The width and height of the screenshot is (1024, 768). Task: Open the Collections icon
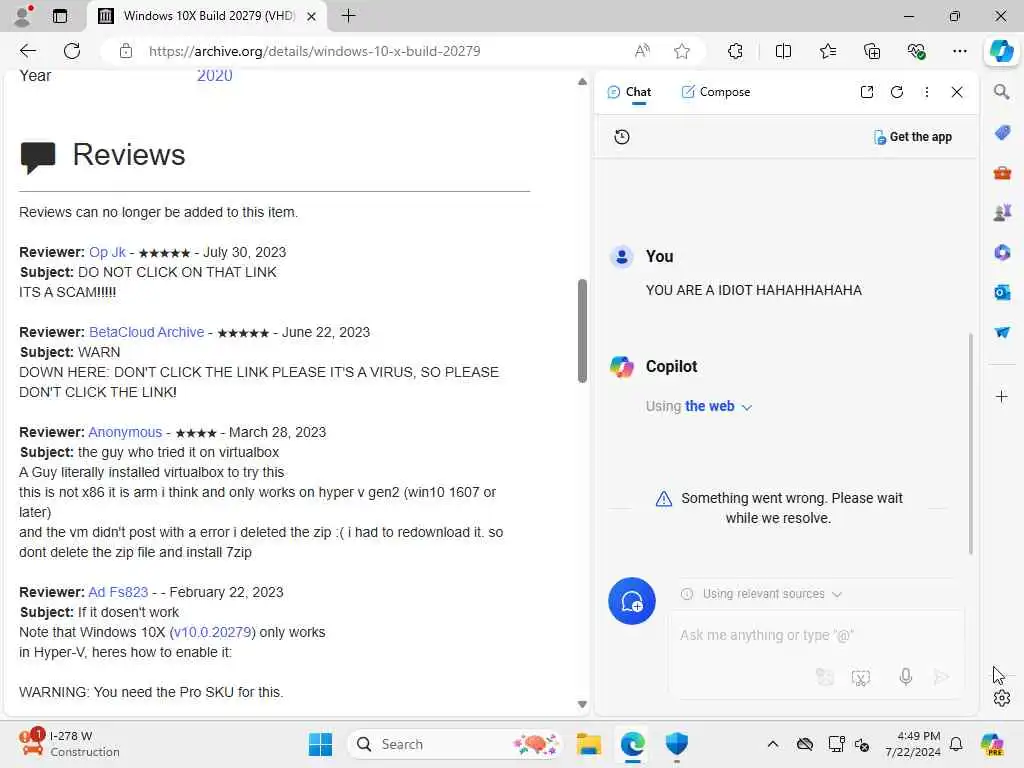click(x=872, y=51)
